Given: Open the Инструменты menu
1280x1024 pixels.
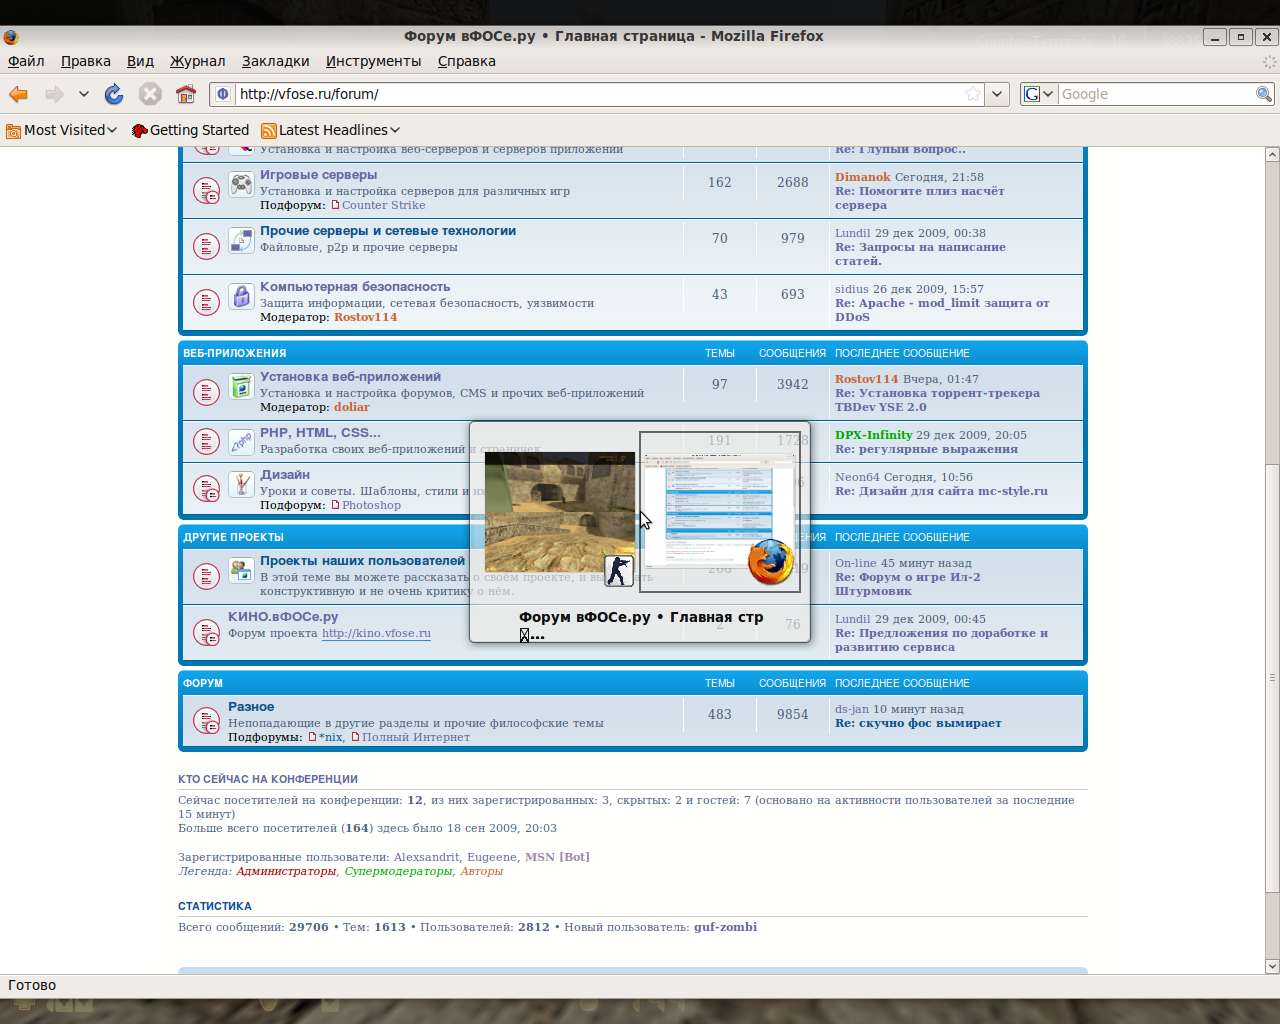Looking at the screenshot, I should (x=373, y=61).
